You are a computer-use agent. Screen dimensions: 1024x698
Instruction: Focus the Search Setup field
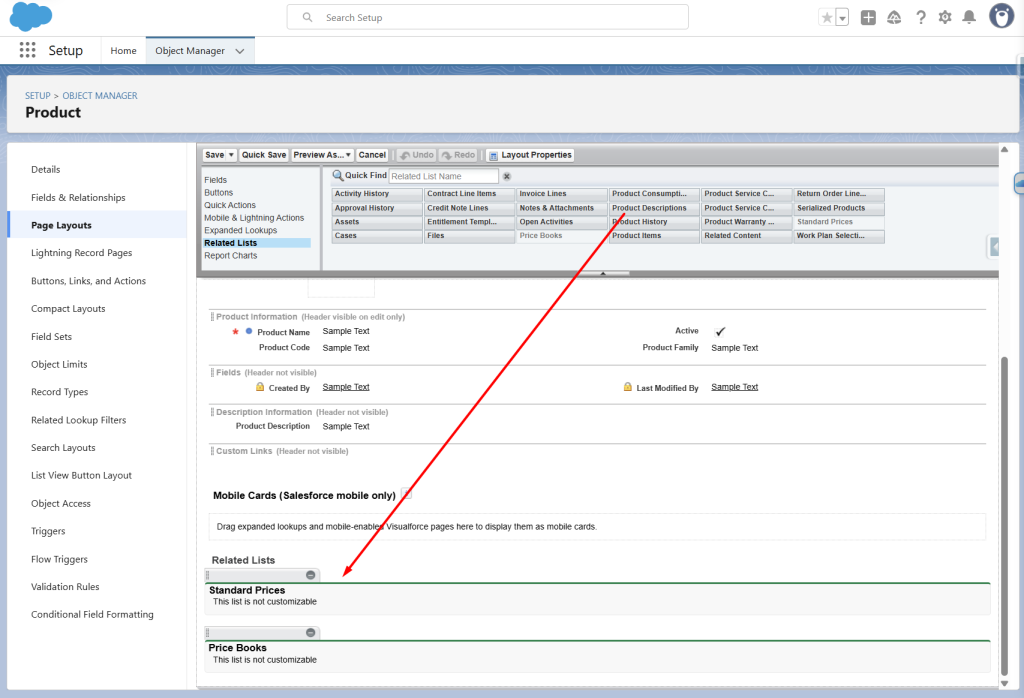(487, 17)
